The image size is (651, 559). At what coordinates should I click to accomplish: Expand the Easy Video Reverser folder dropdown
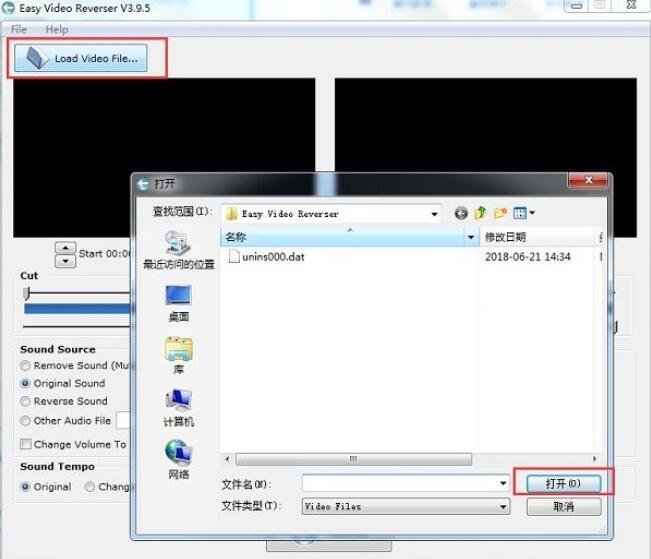click(434, 214)
